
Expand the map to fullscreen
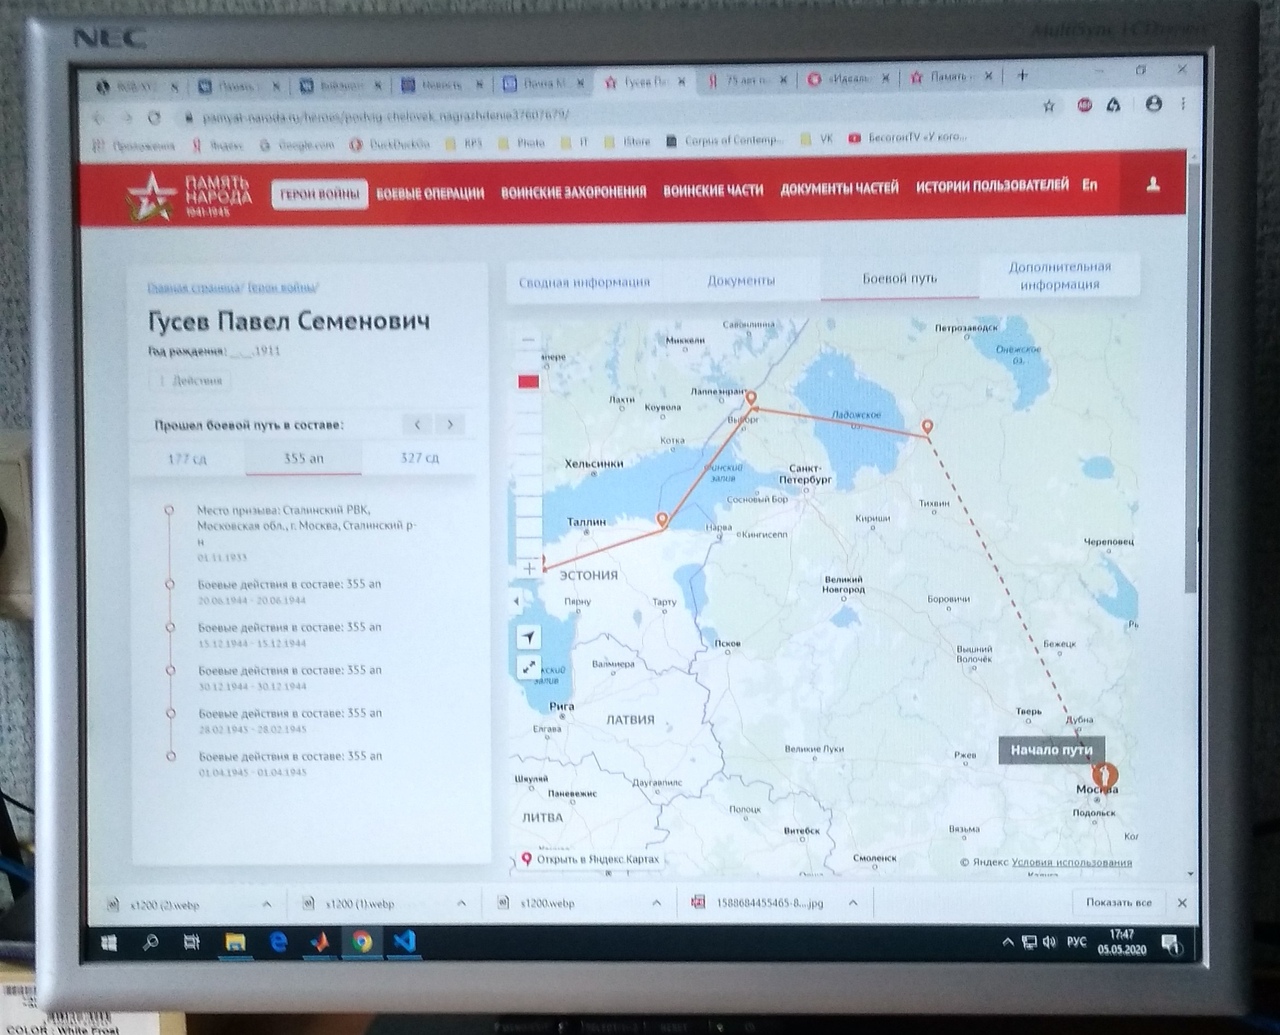click(529, 667)
